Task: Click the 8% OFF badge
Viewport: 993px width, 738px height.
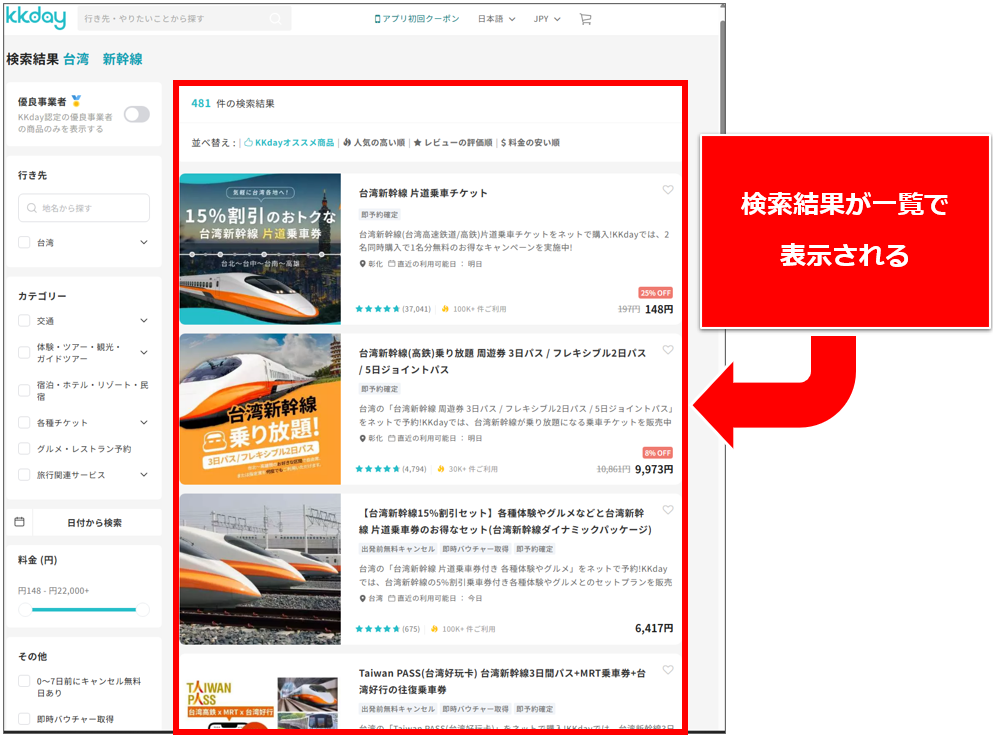Action: point(657,453)
